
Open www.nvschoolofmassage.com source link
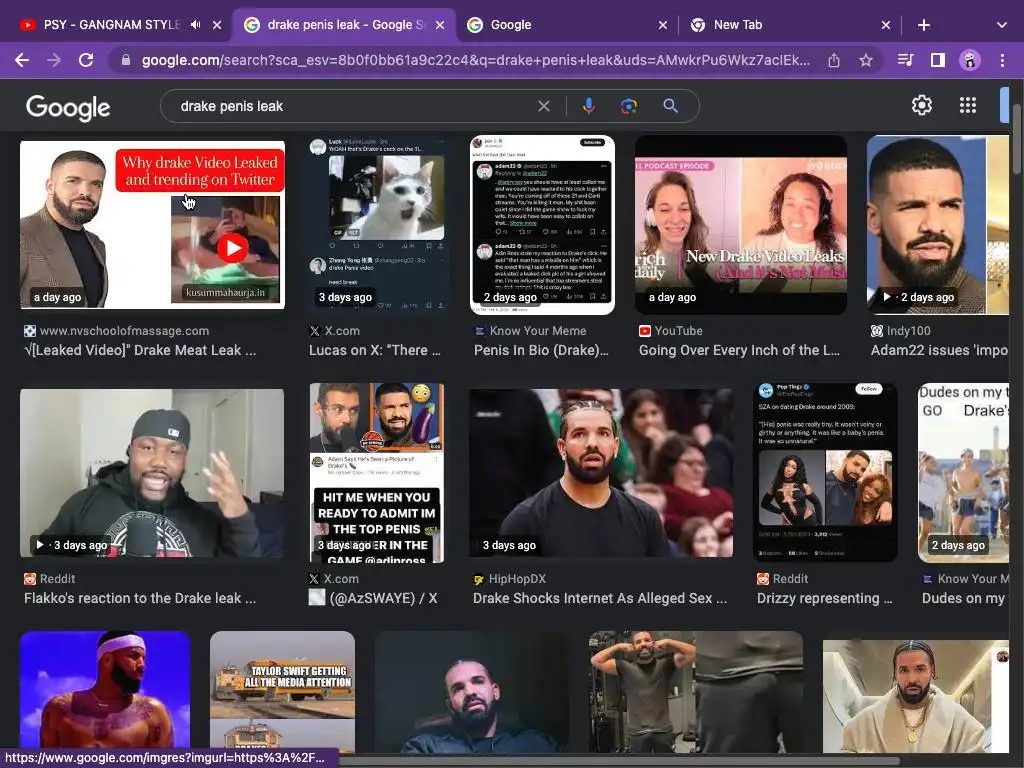[124, 331]
